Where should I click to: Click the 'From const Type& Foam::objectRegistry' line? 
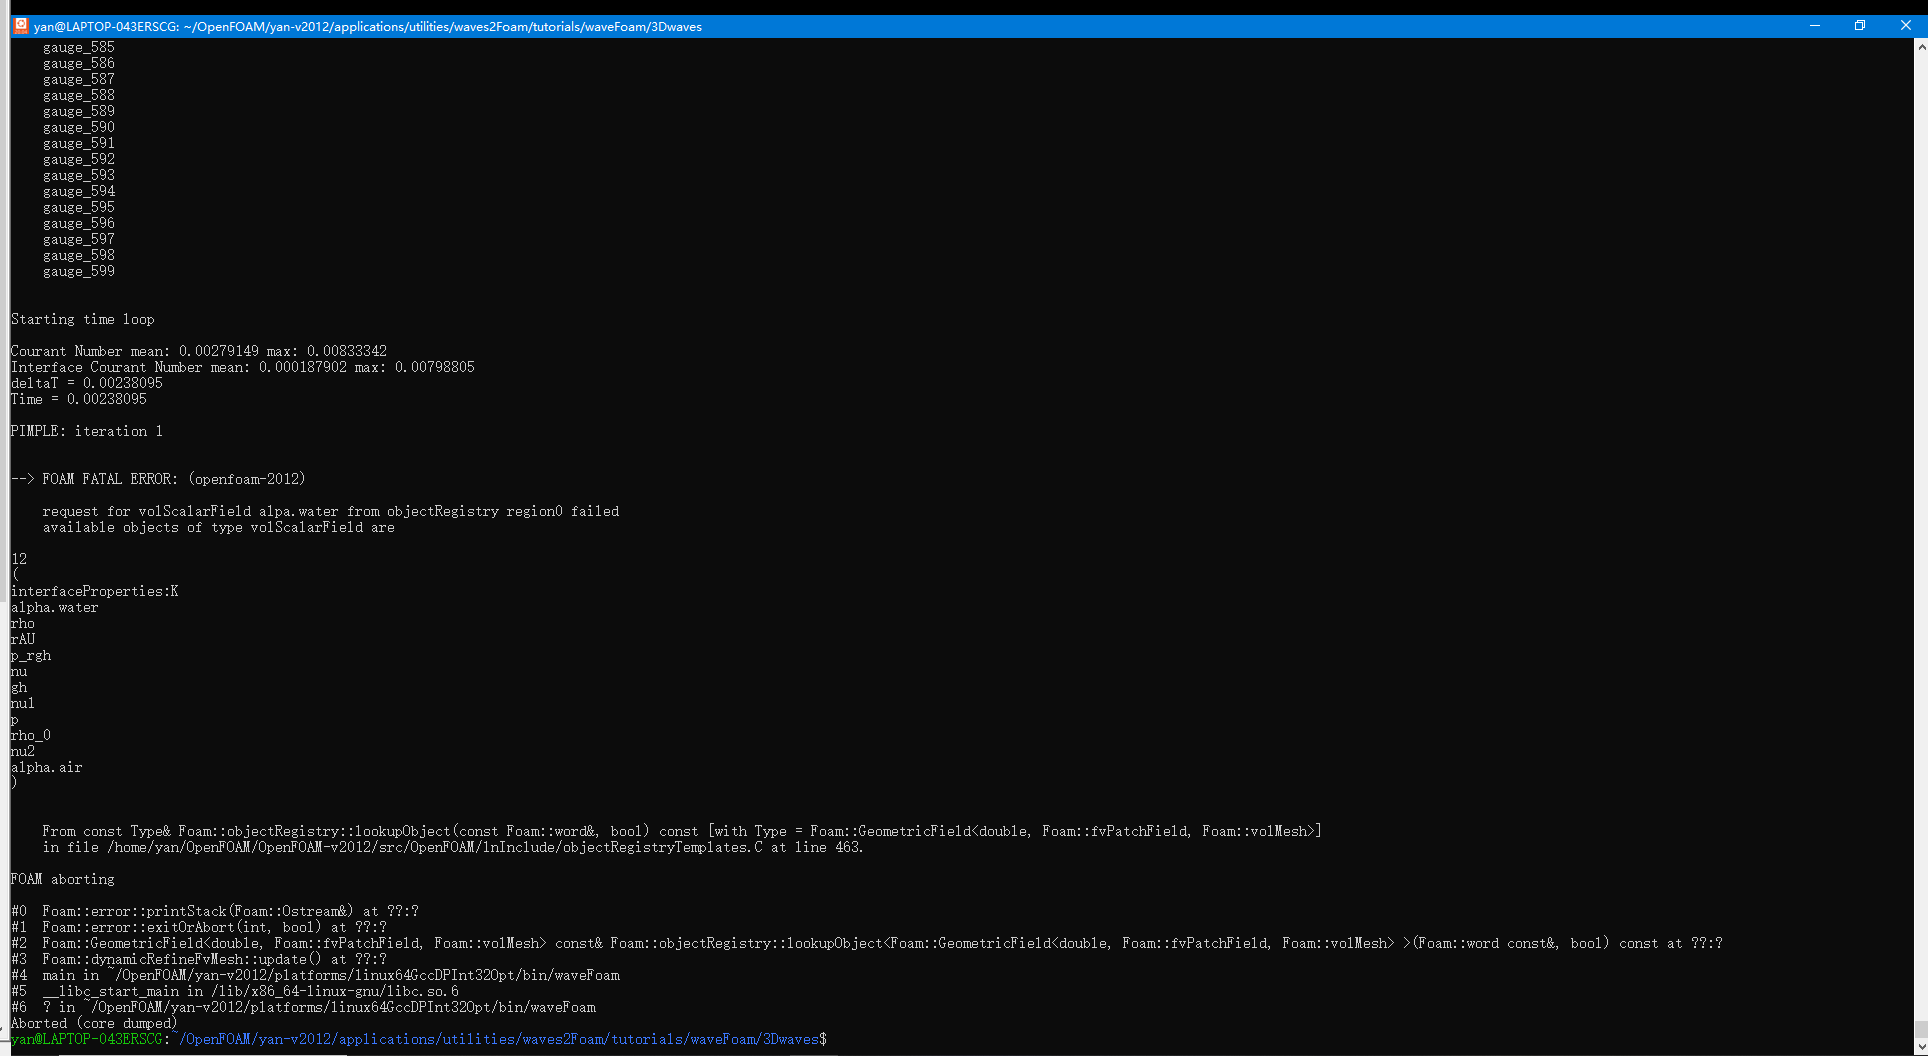pyautogui.click(x=682, y=831)
